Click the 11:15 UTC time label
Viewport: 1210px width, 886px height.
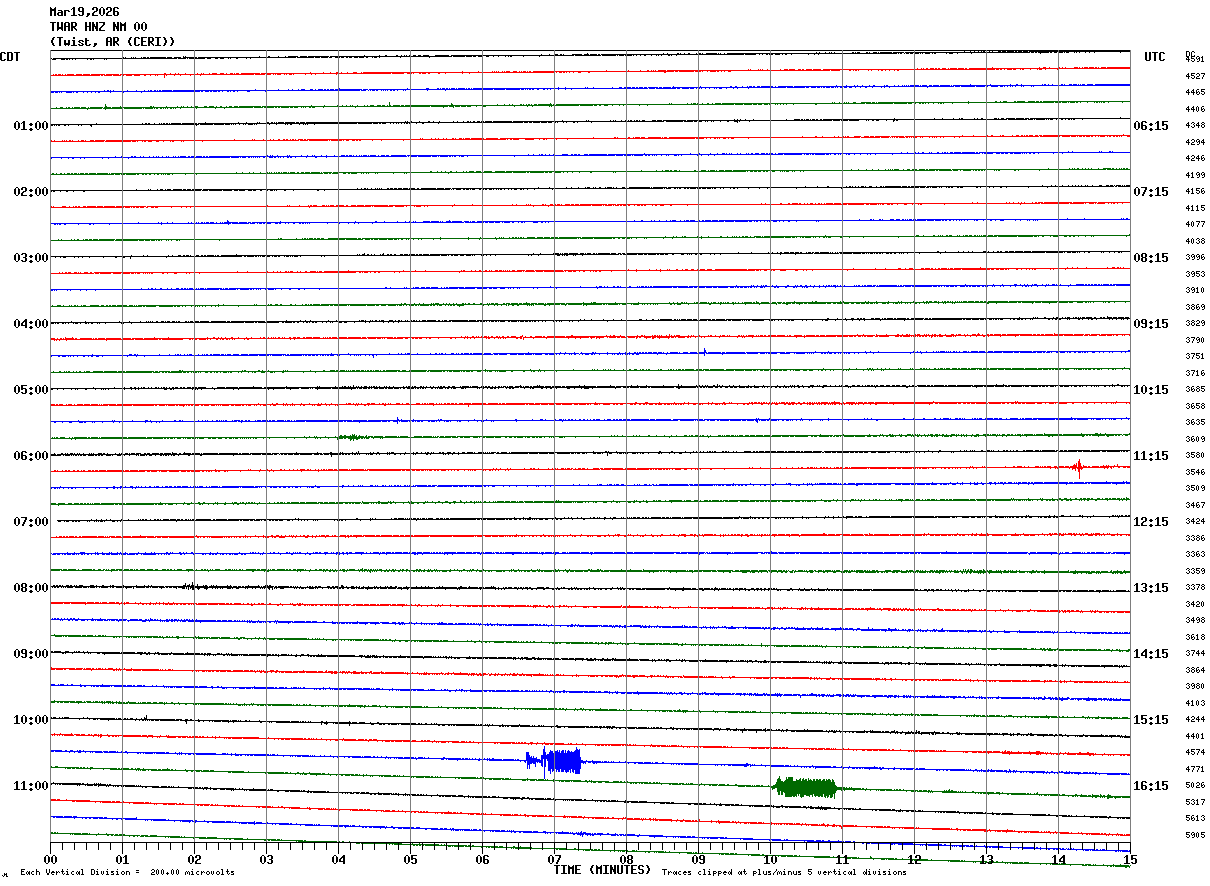(1151, 456)
